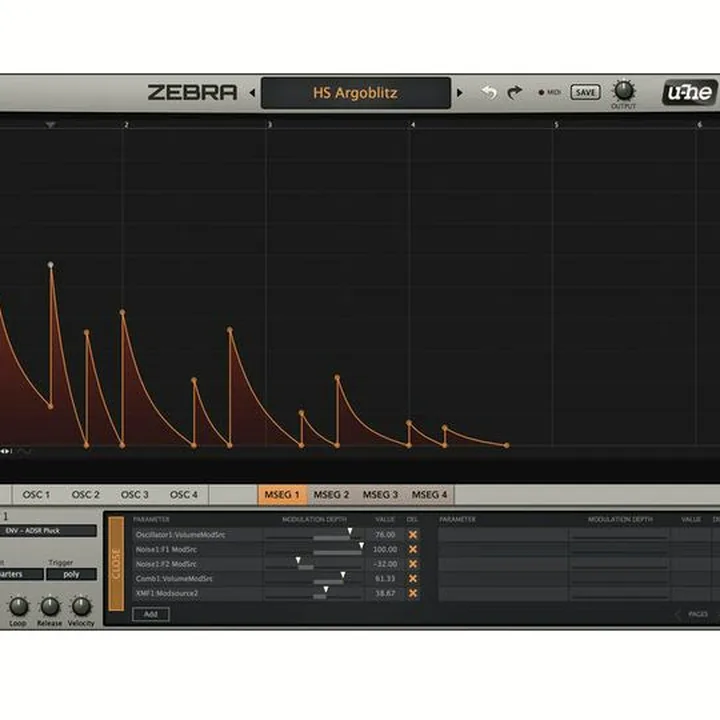Screen dimensions: 720x720
Task: Add a new modulation target with Add
Action: (x=151, y=614)
